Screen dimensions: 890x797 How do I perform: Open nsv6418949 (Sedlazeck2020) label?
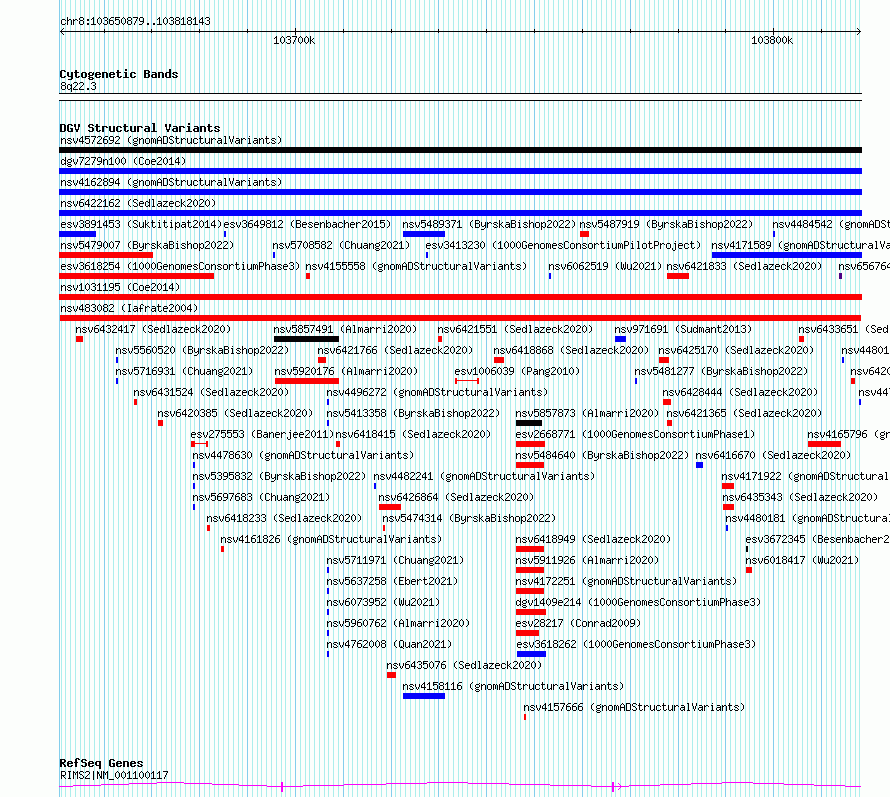(593, 539)
